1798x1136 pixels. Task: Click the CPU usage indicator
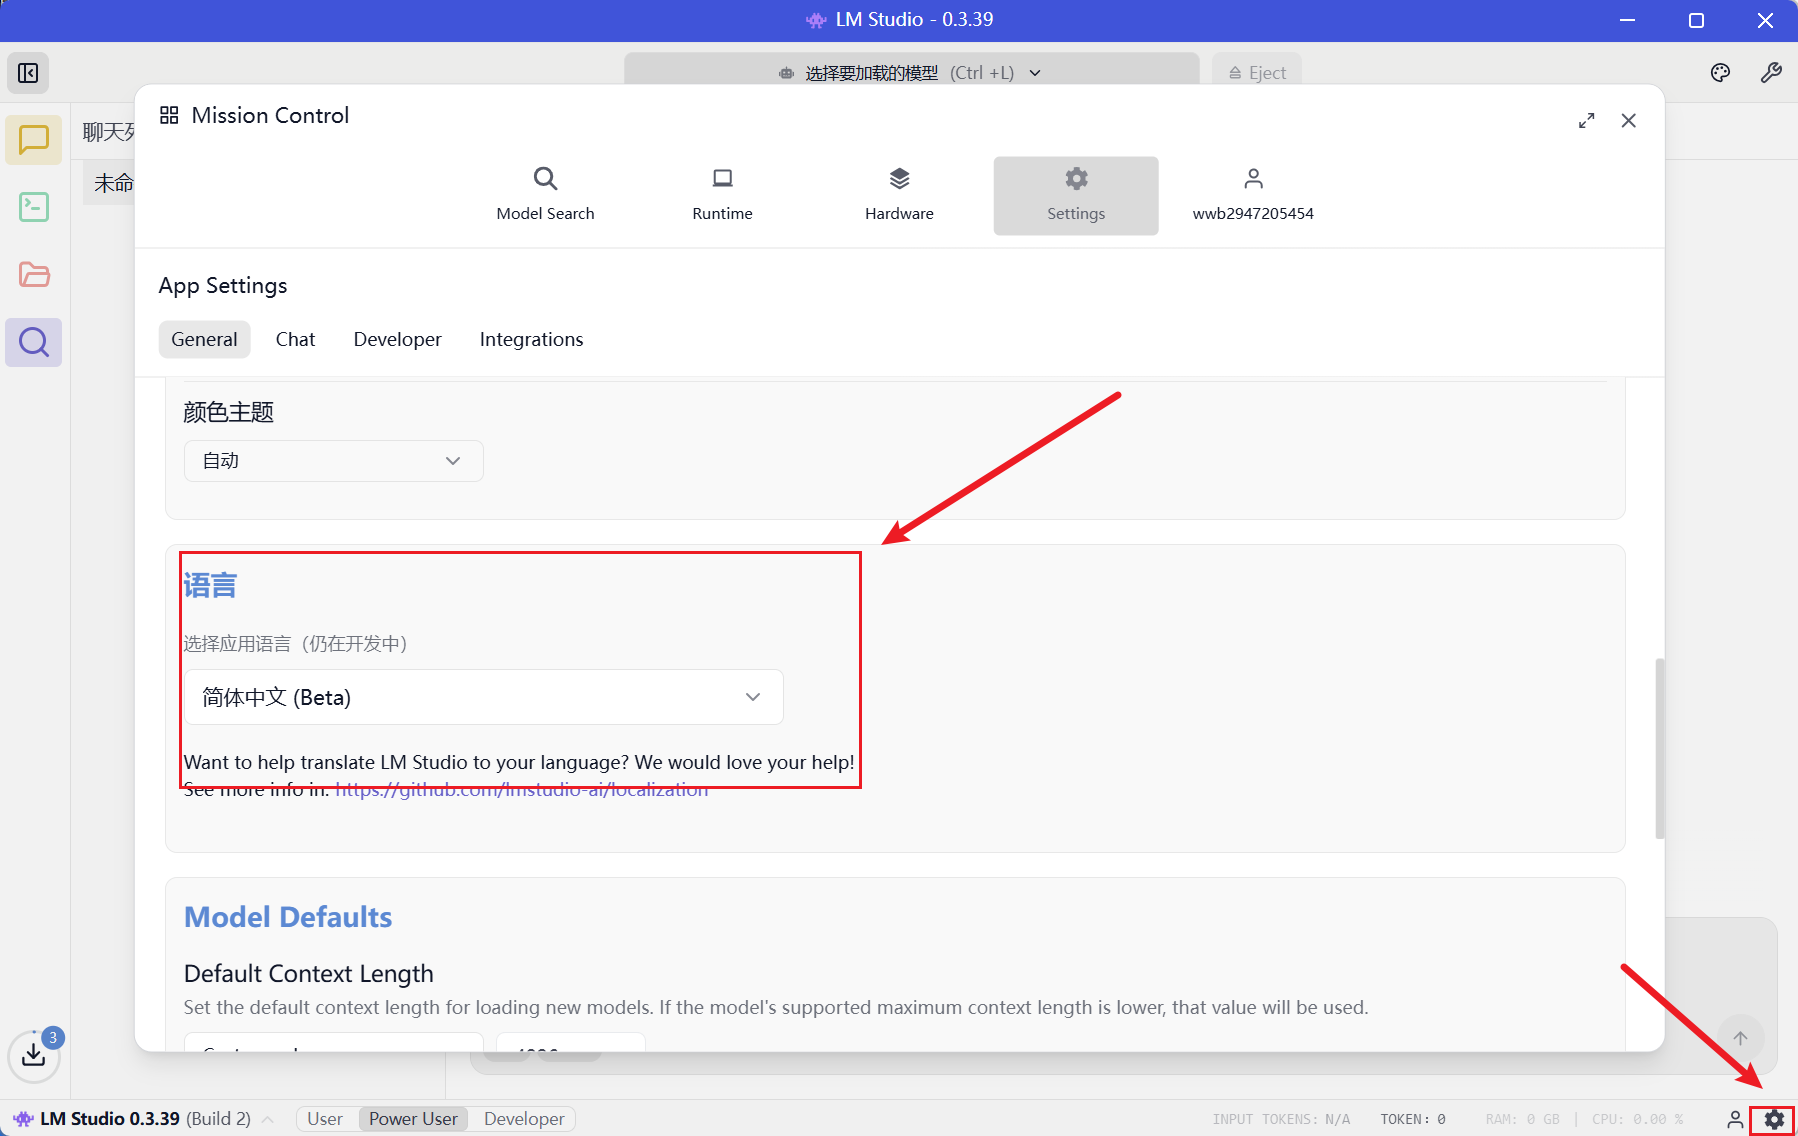1638,1119
